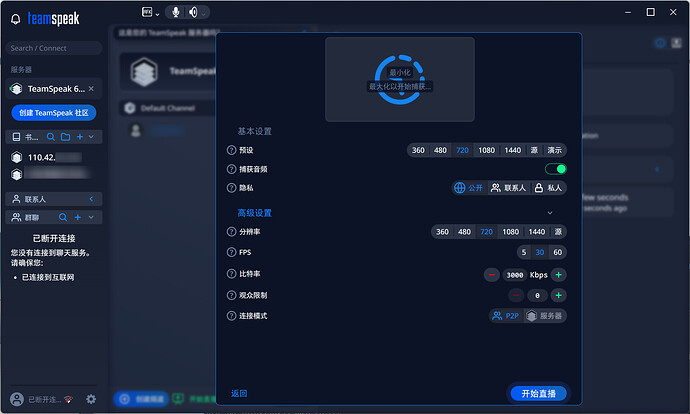Click the help icon next to 预设
Image resolution: width=690 pixels, height=414 pixels.
(x=231, y=150)
